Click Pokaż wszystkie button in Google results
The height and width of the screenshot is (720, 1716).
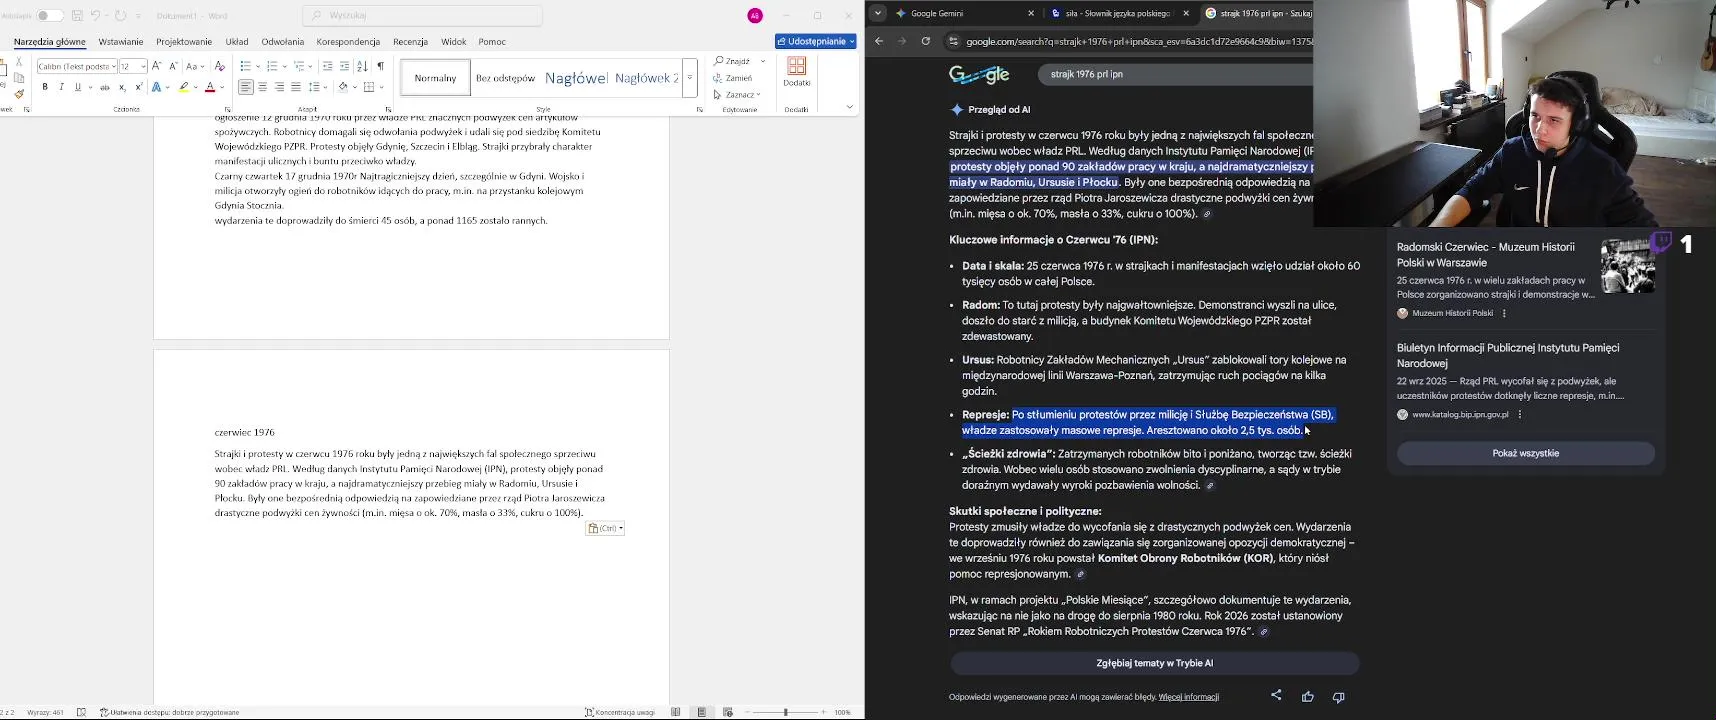[x=1525, y=453]
